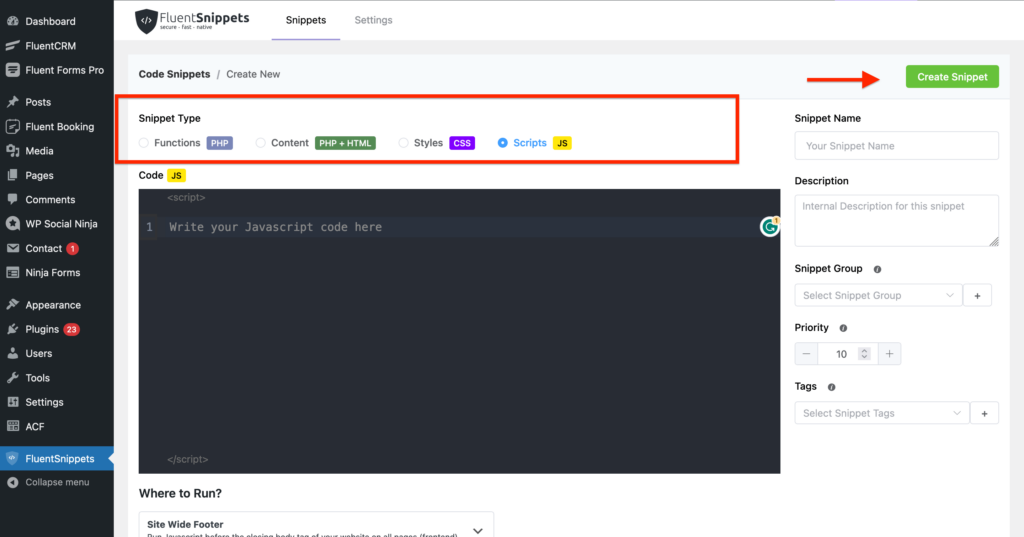
Task: Click the Tags info icon
Action: pos(831,387)
